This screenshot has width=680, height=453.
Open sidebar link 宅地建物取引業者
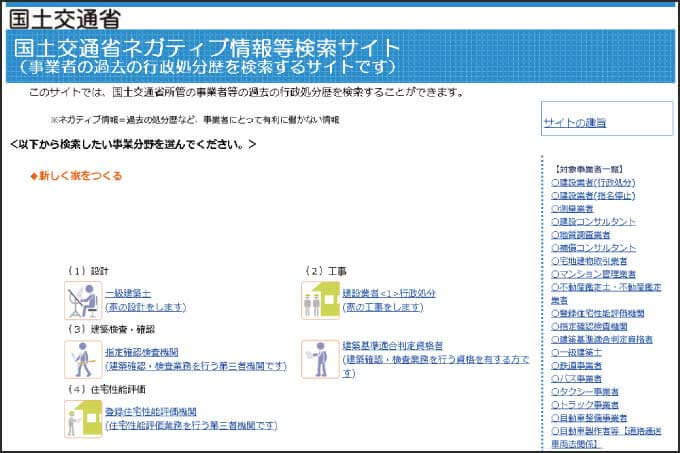(589, 261)
